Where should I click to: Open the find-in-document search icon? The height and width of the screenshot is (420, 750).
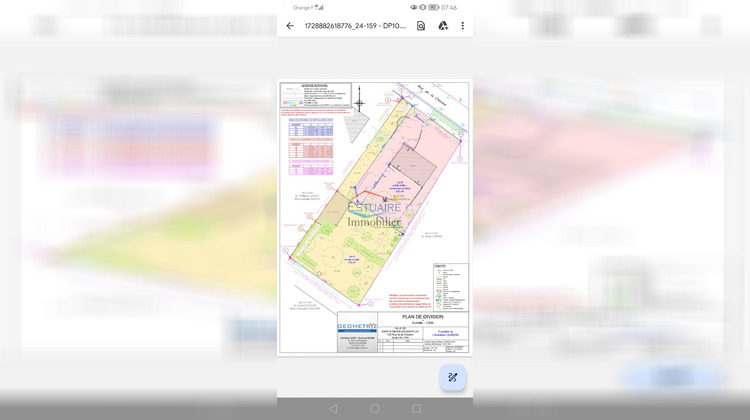click(x=421, y=26)
